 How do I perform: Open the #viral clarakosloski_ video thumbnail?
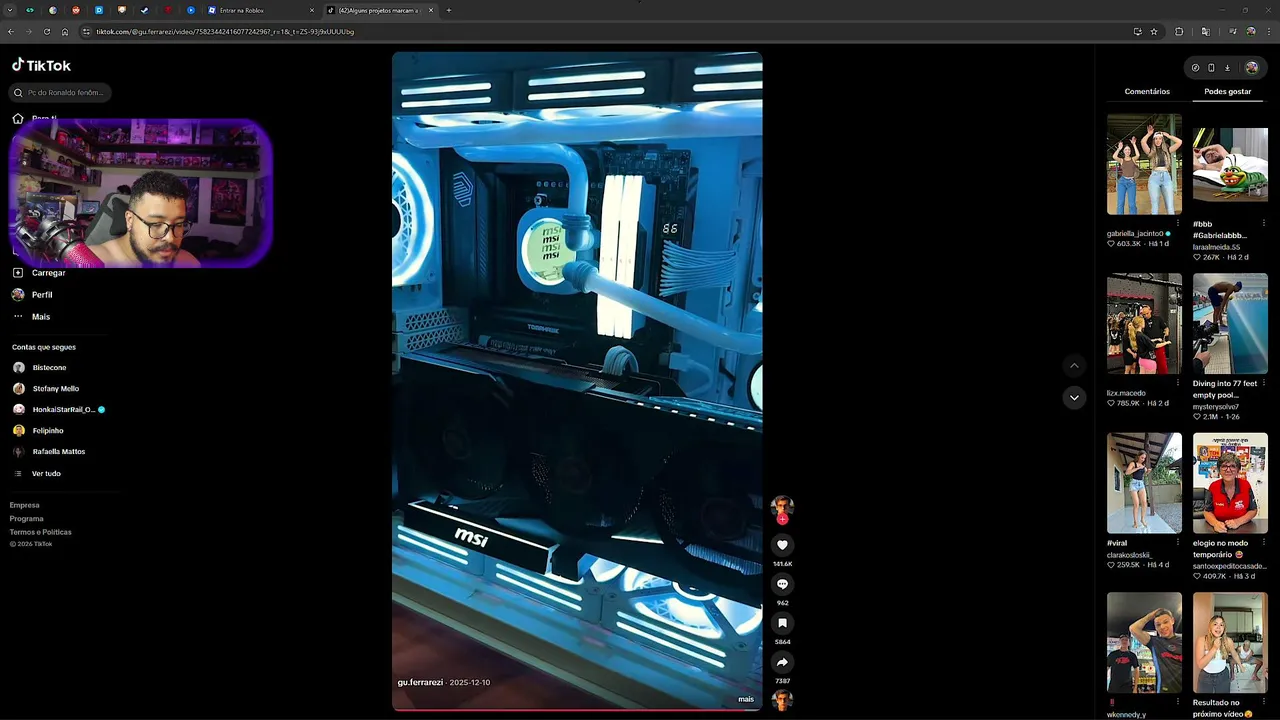(1144, 483)
